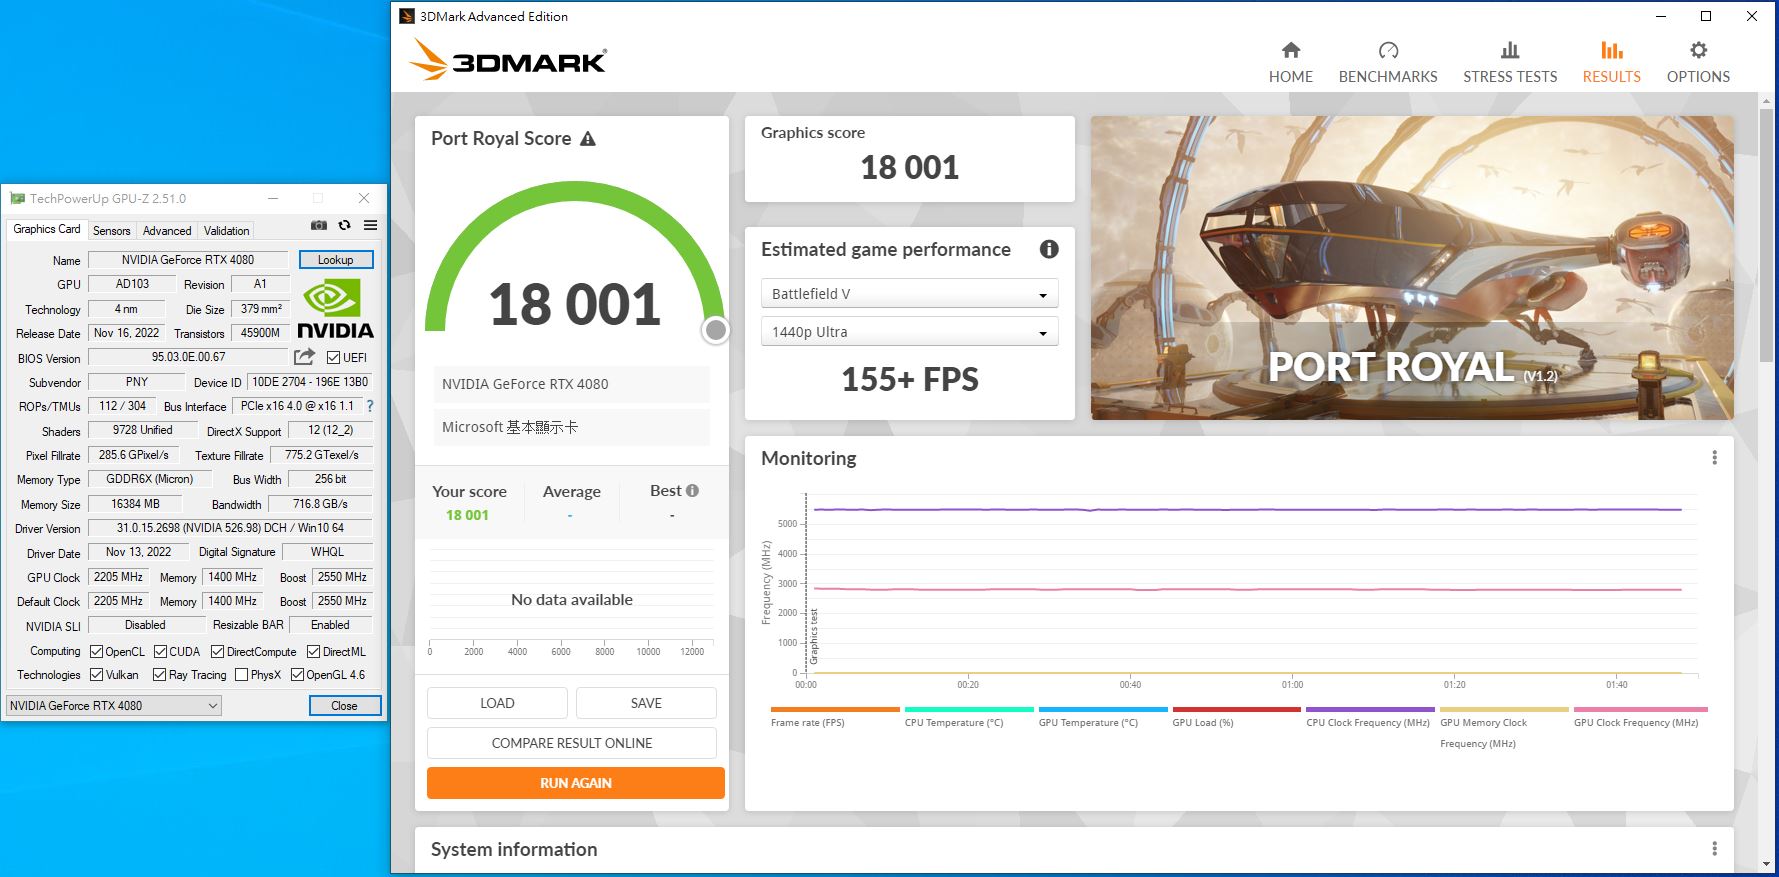Viewport: 1779px width, 877px height.
Task: Click the COMPARE RESULT ONLINE button
Action: click(x=571, y=743)
